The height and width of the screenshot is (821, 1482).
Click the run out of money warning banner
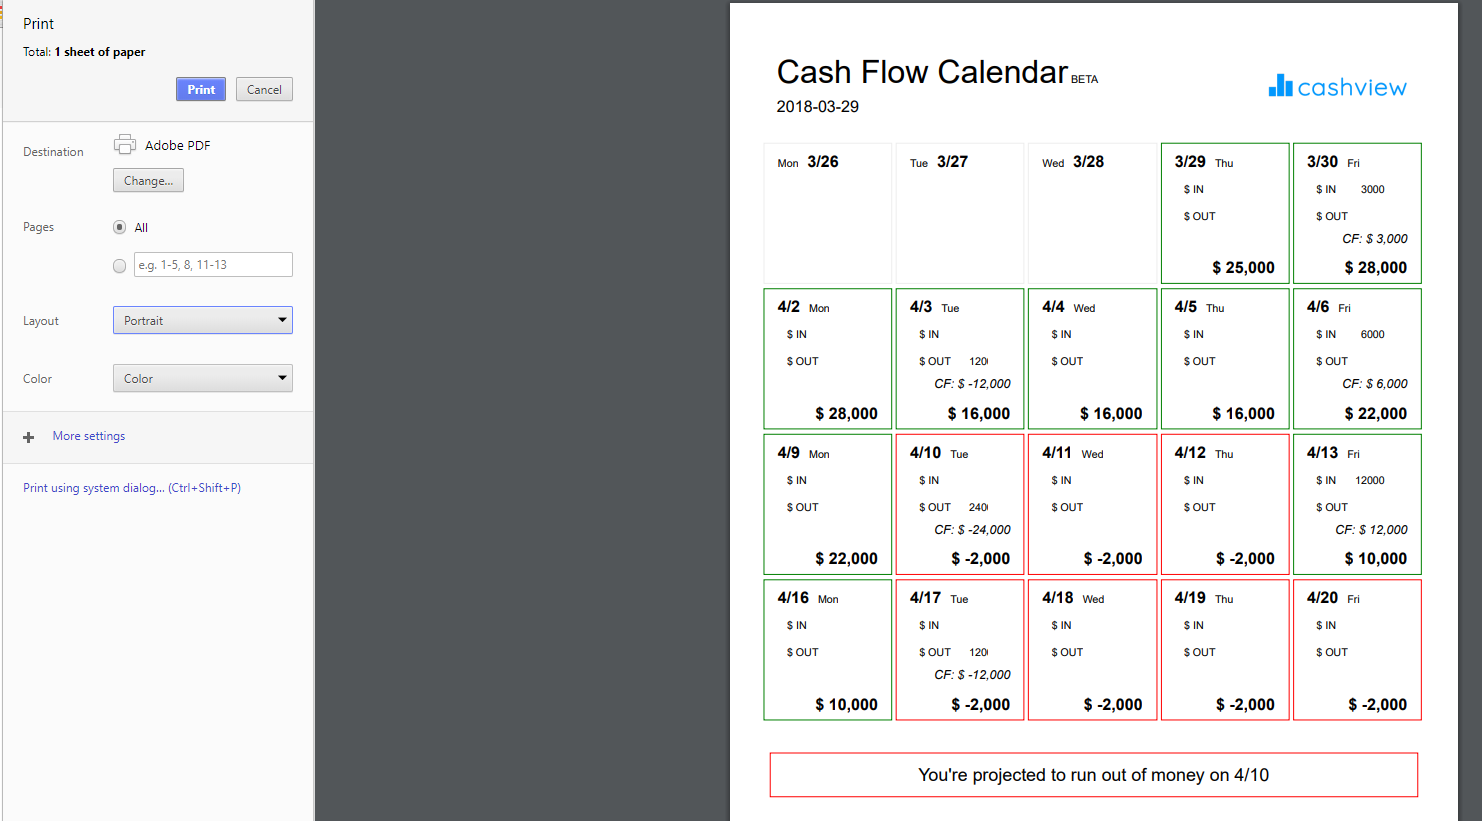tap(1093, 775)
